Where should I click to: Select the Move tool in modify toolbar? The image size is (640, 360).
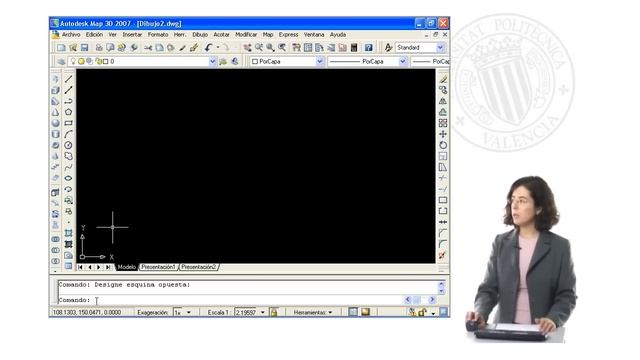(443, 134)
